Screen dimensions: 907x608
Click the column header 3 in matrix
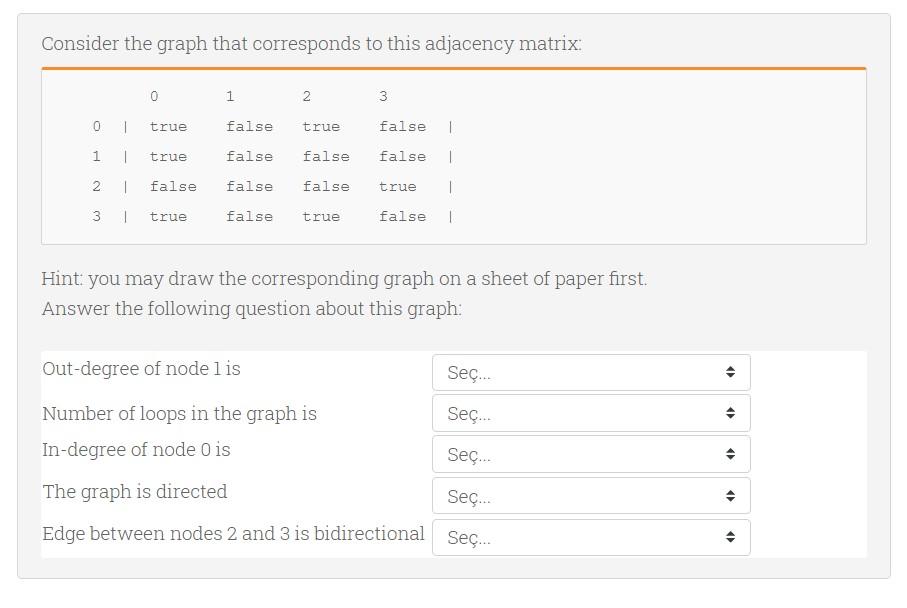click(x=383, y=97)
